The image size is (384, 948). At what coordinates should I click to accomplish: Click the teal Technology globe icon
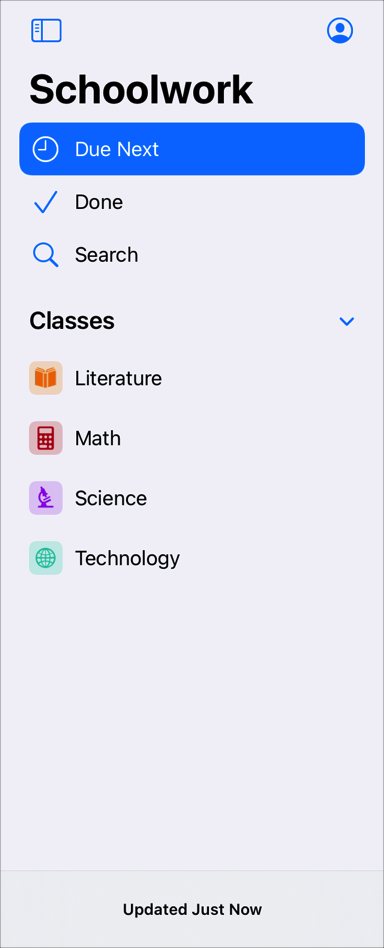click(x=46, y=558)
